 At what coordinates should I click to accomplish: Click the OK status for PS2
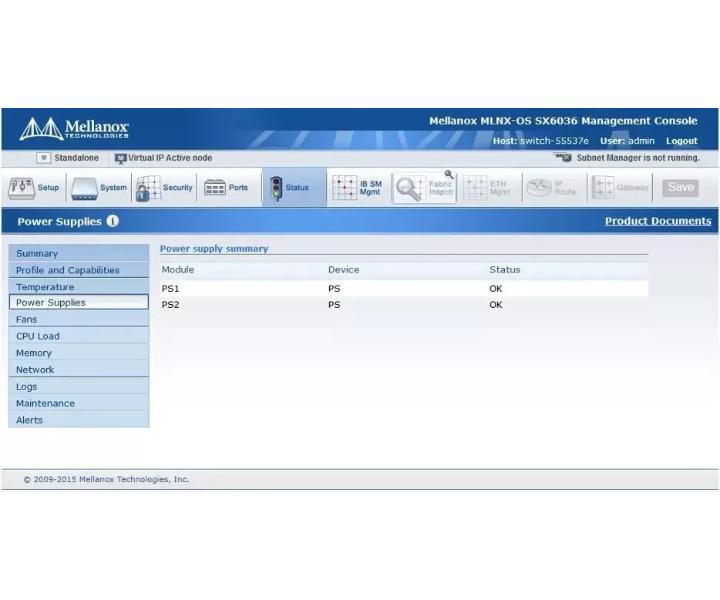(496, 304)
